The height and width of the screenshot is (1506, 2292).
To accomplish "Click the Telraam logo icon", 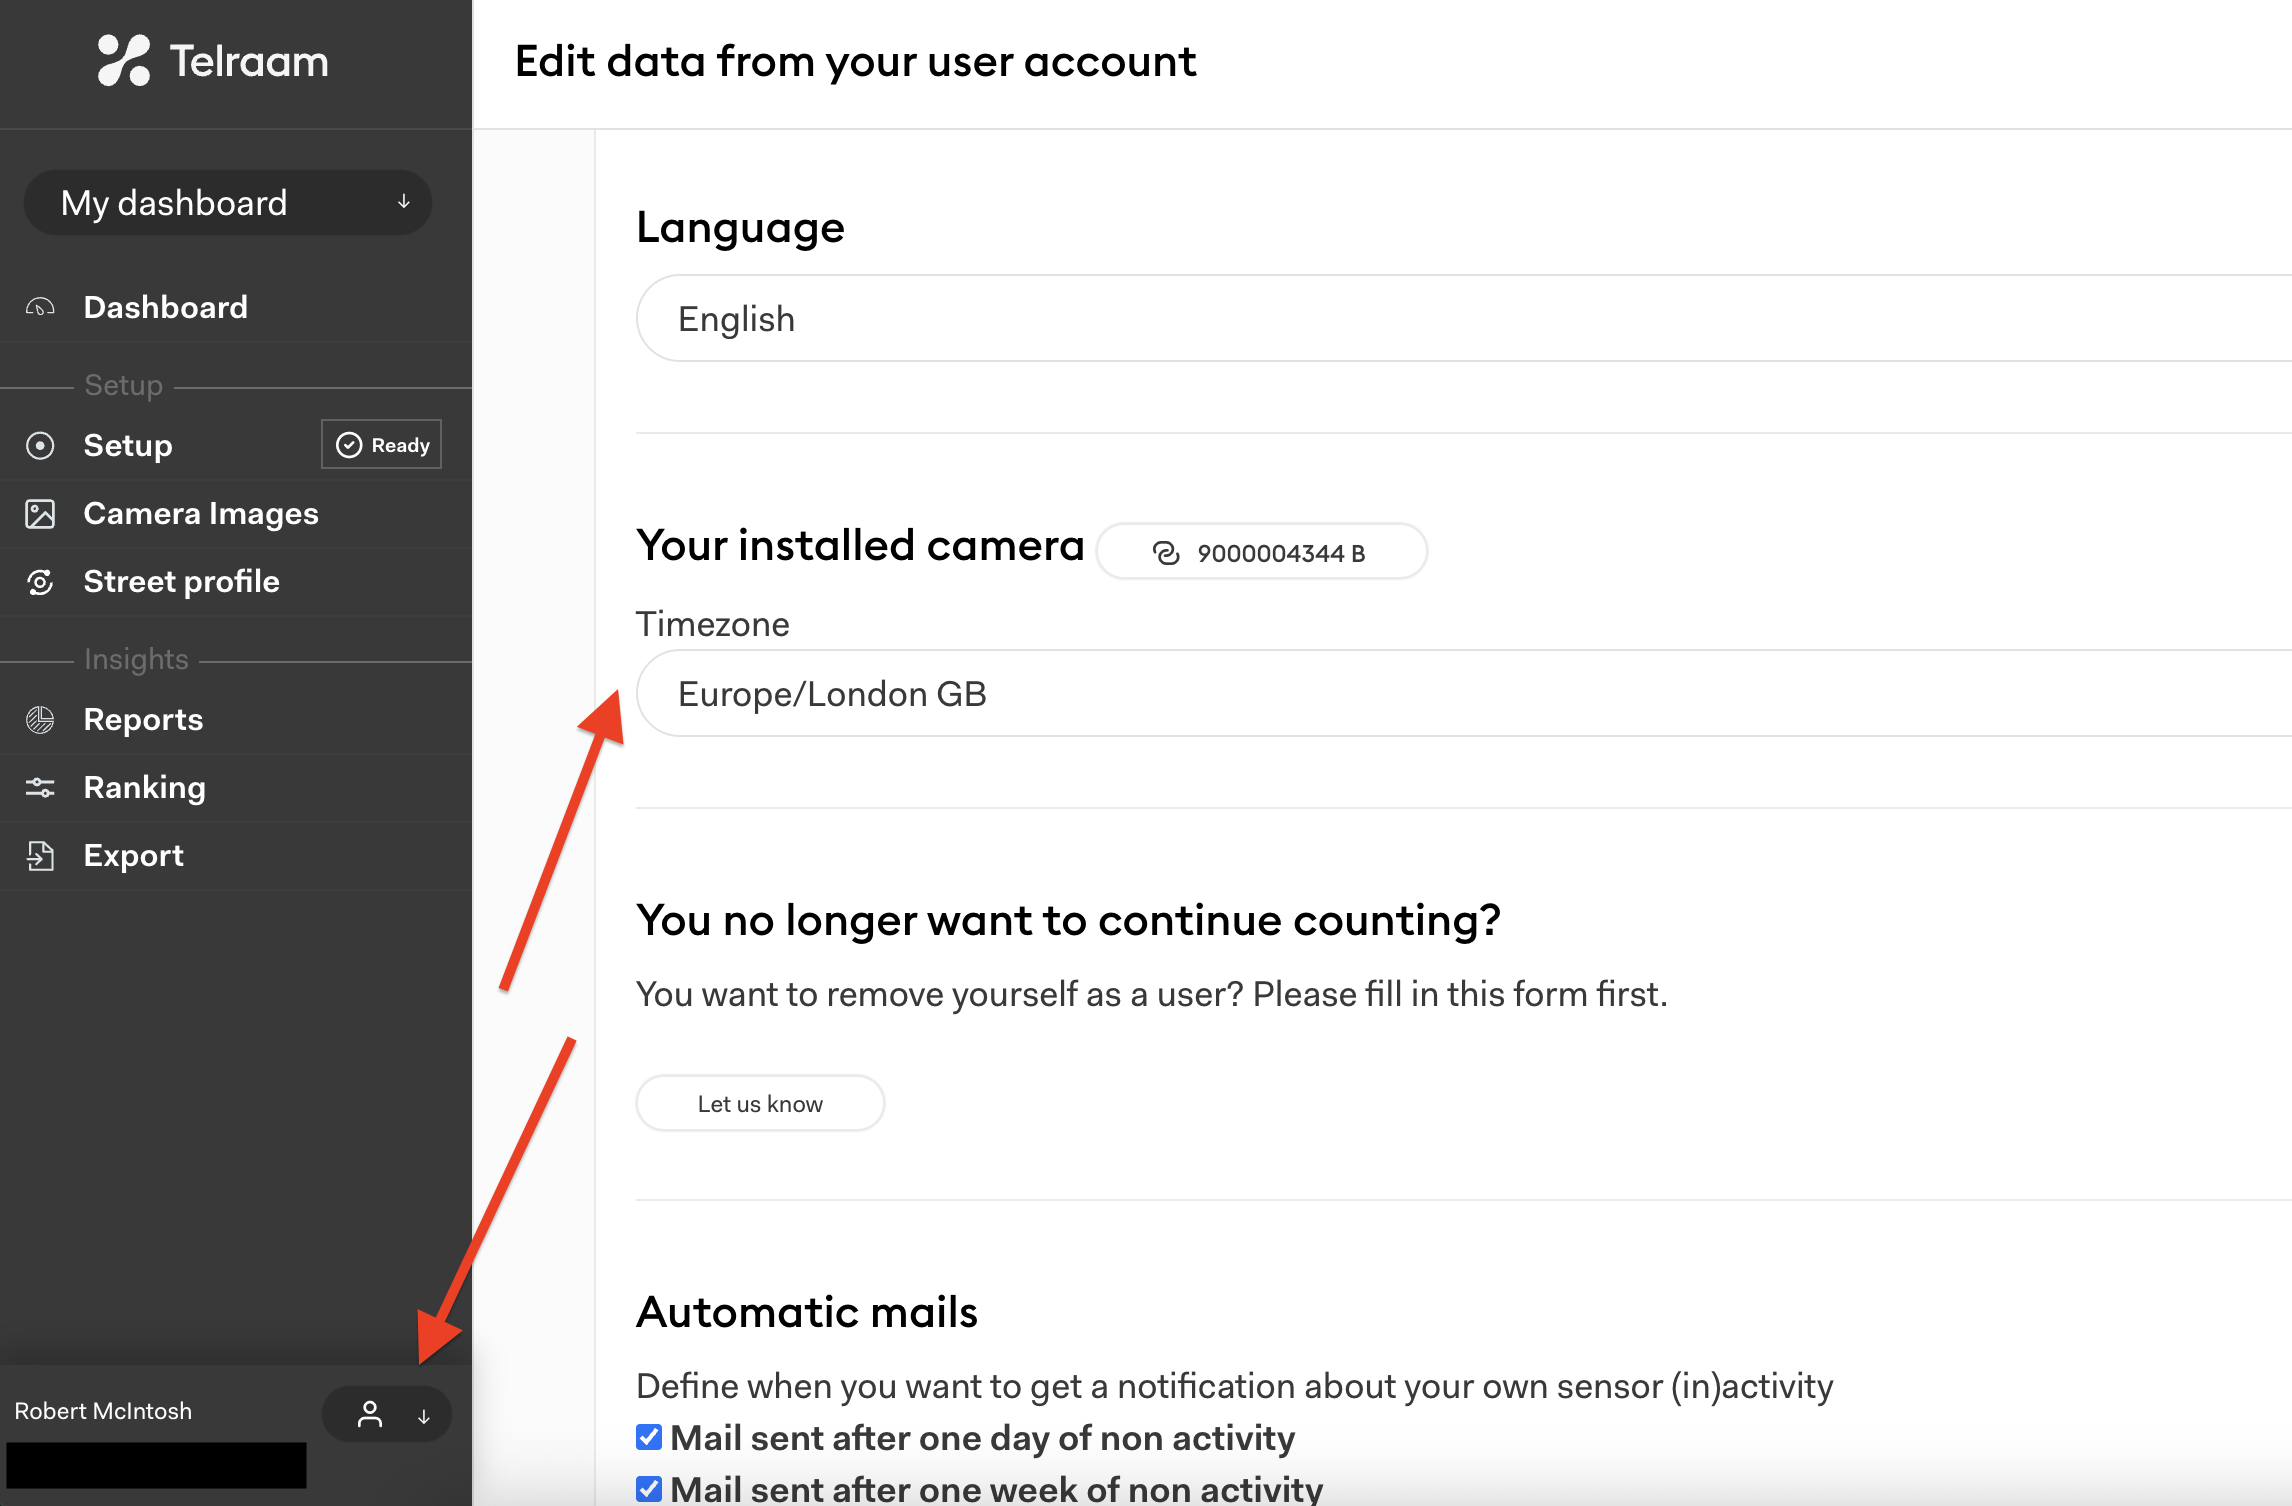I will pyautogui.click(x=123, y=60).
